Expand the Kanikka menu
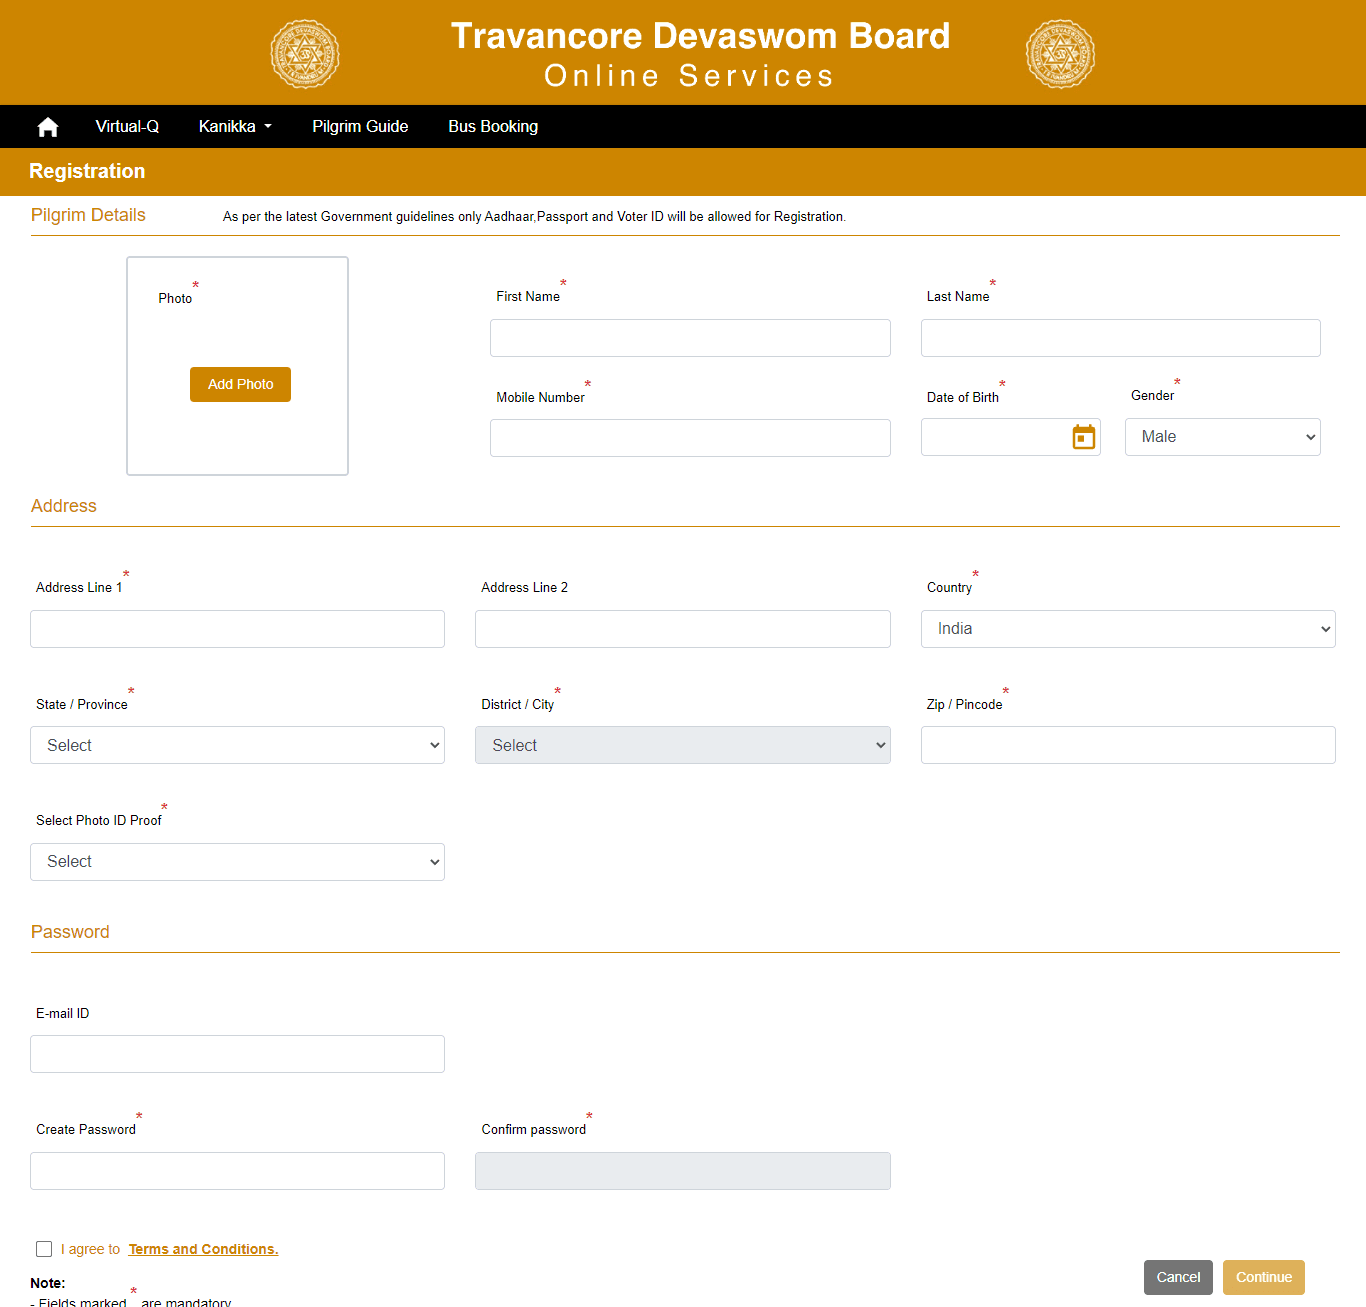 click(x=235, y=127)
